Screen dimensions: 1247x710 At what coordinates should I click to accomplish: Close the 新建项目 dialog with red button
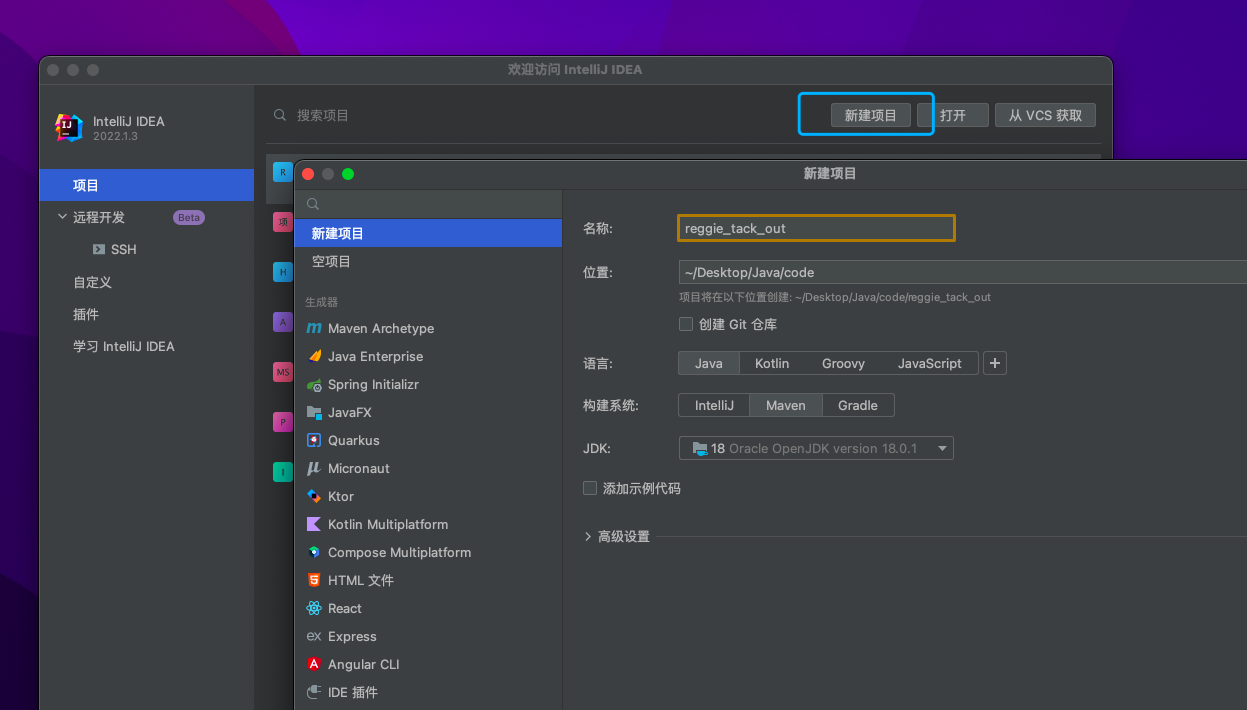(308, 173)
